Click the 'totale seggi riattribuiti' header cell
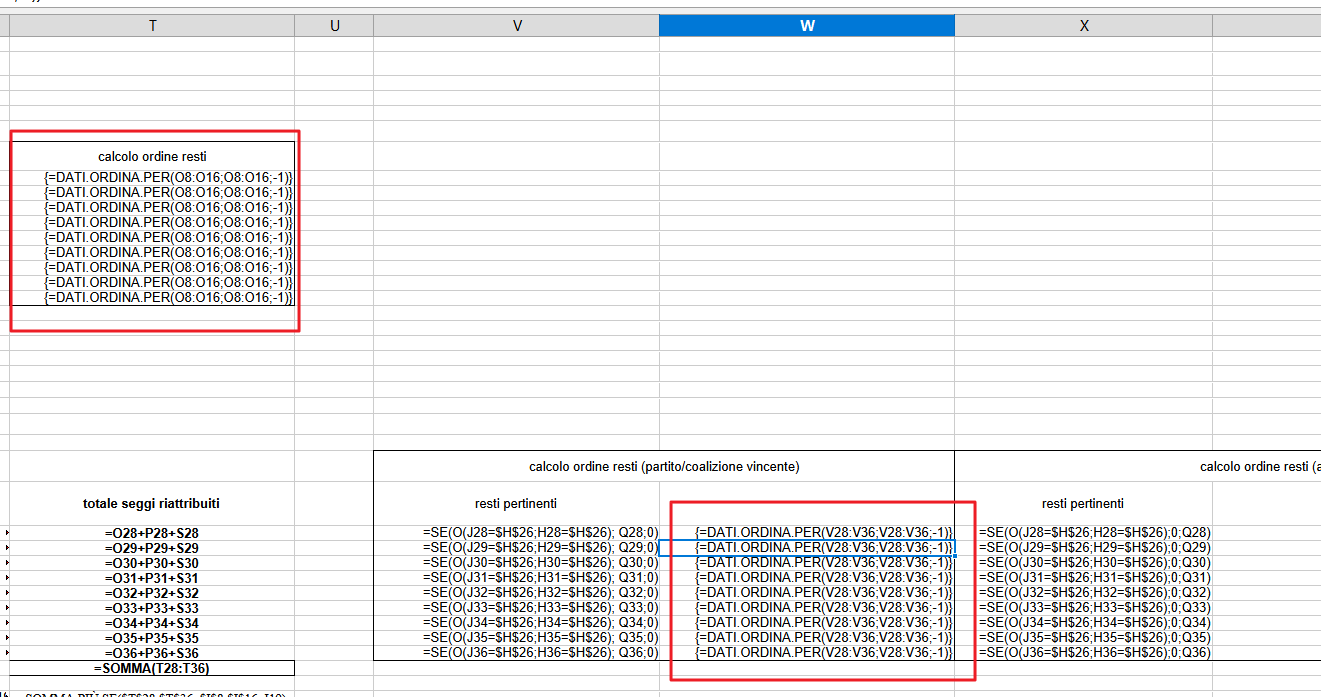The image size is (1321, 697). coord(152,503)
